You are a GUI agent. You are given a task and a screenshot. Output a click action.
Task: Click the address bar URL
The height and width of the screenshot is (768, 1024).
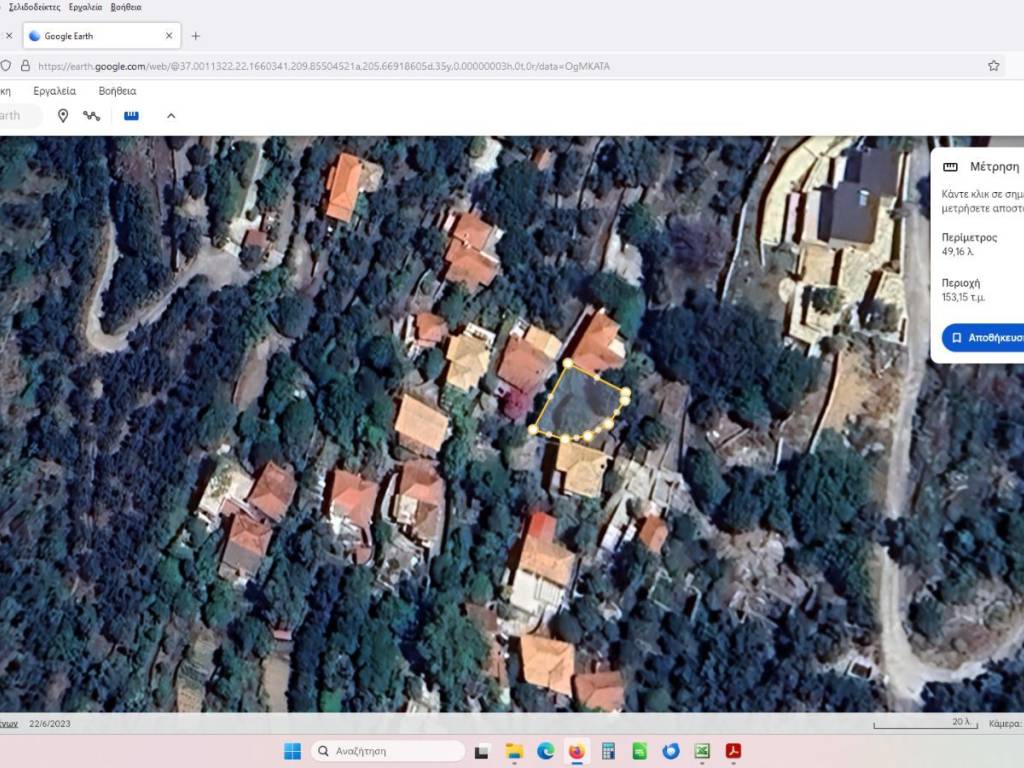pyautogui.click(x=320, y=66)
